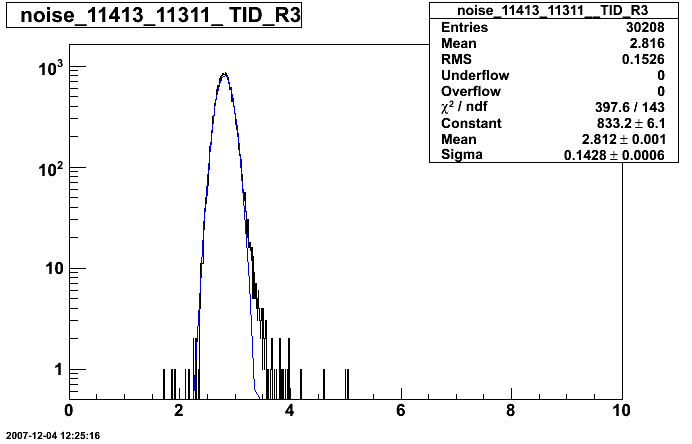Click the RMS label
692x444 pixels.
[x=456, y=59]
